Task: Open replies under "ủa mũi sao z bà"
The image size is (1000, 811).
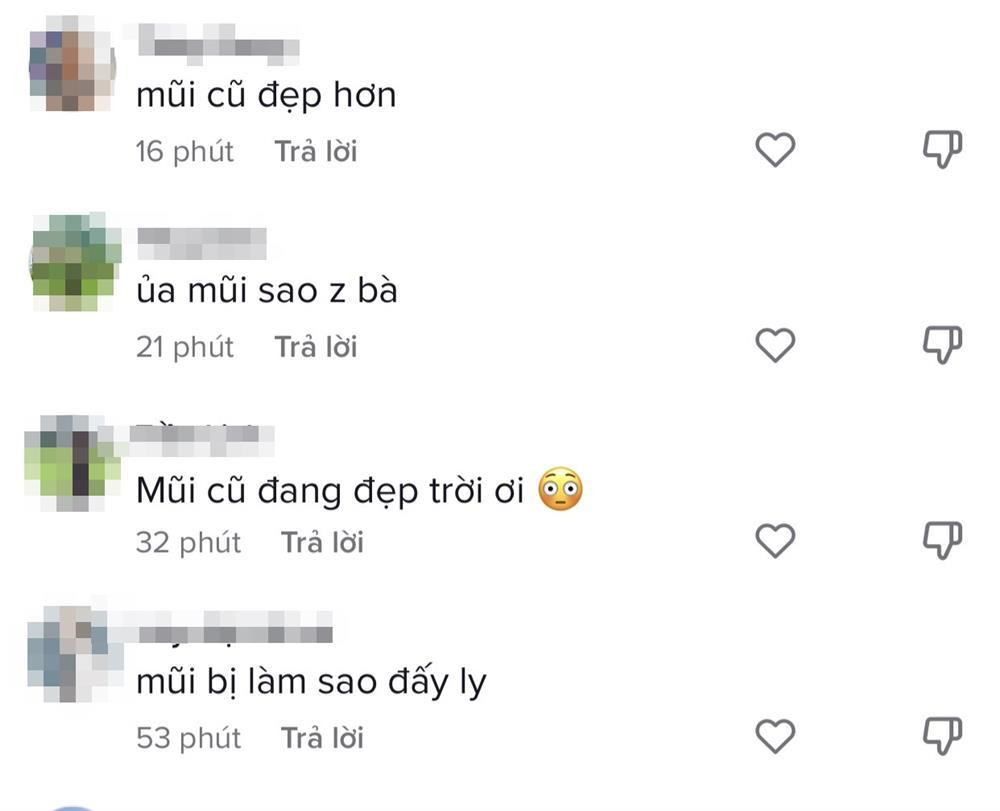Action: [318, 346]
